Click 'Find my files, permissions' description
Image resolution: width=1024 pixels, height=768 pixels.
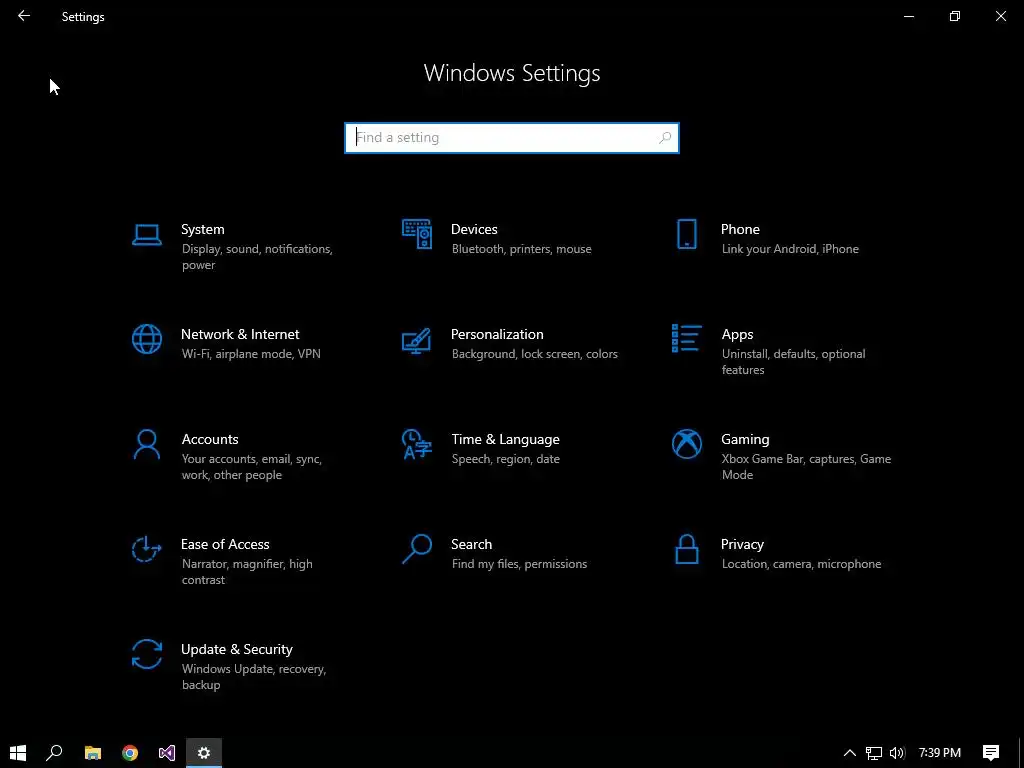[519, 564]
